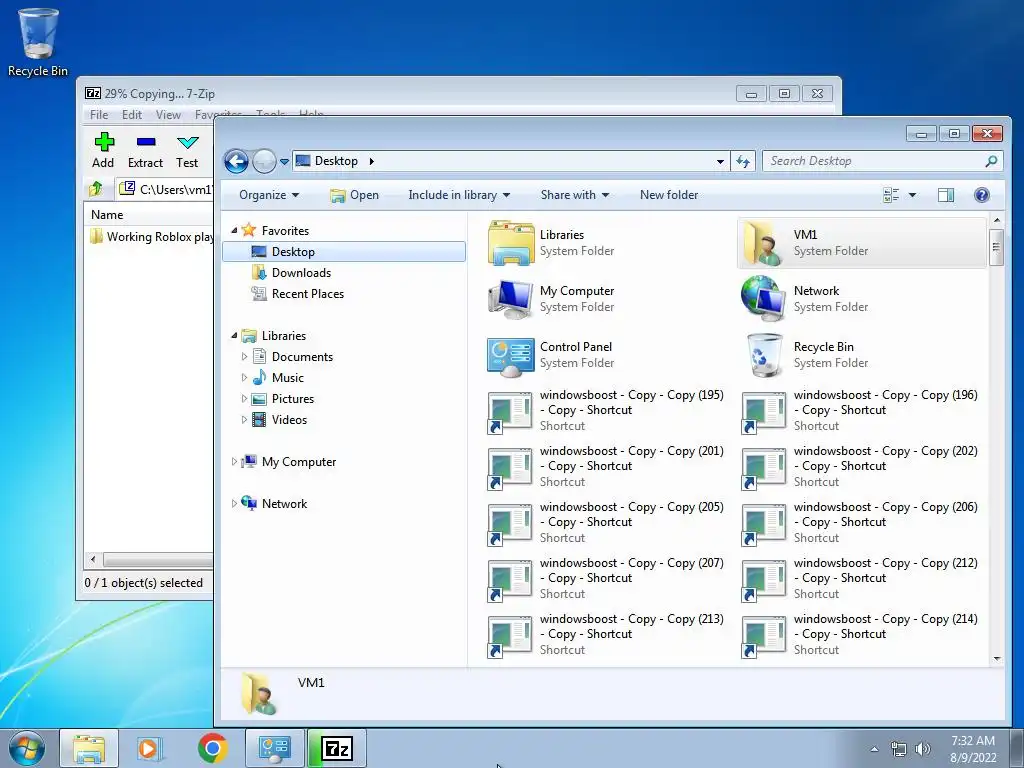Show the preview pane
Image resolution: width=1024 pixels, height=768 pixels.
coord(946,195)
